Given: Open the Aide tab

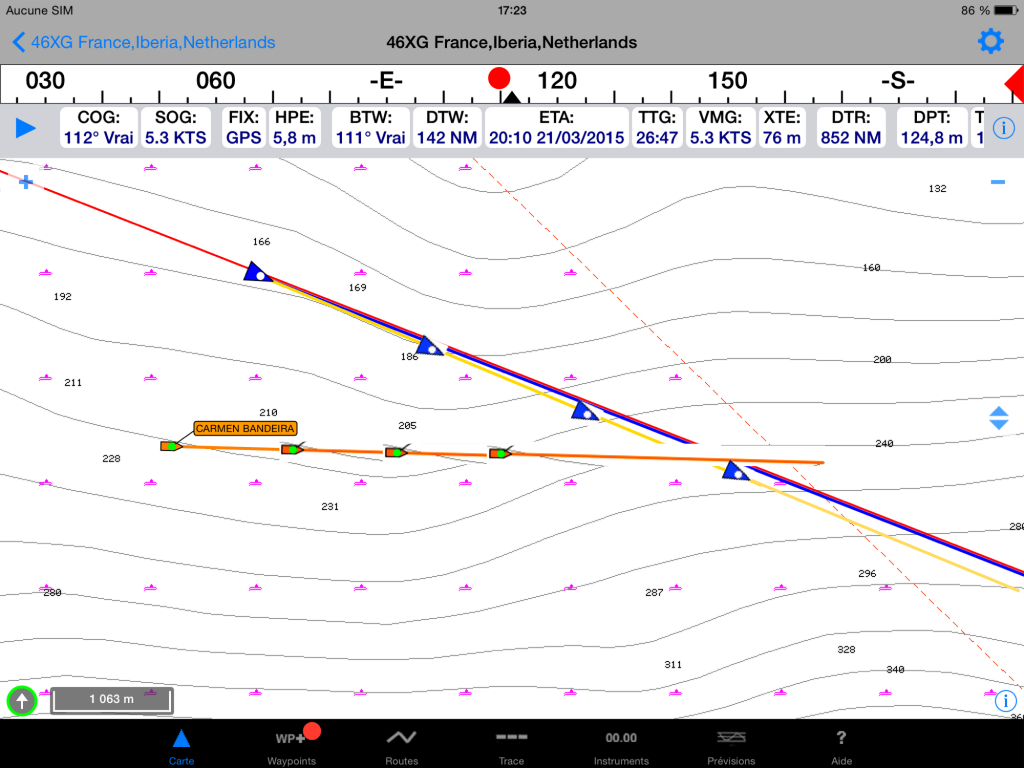Looking at the screenshot, I should (x=841, y=746).
